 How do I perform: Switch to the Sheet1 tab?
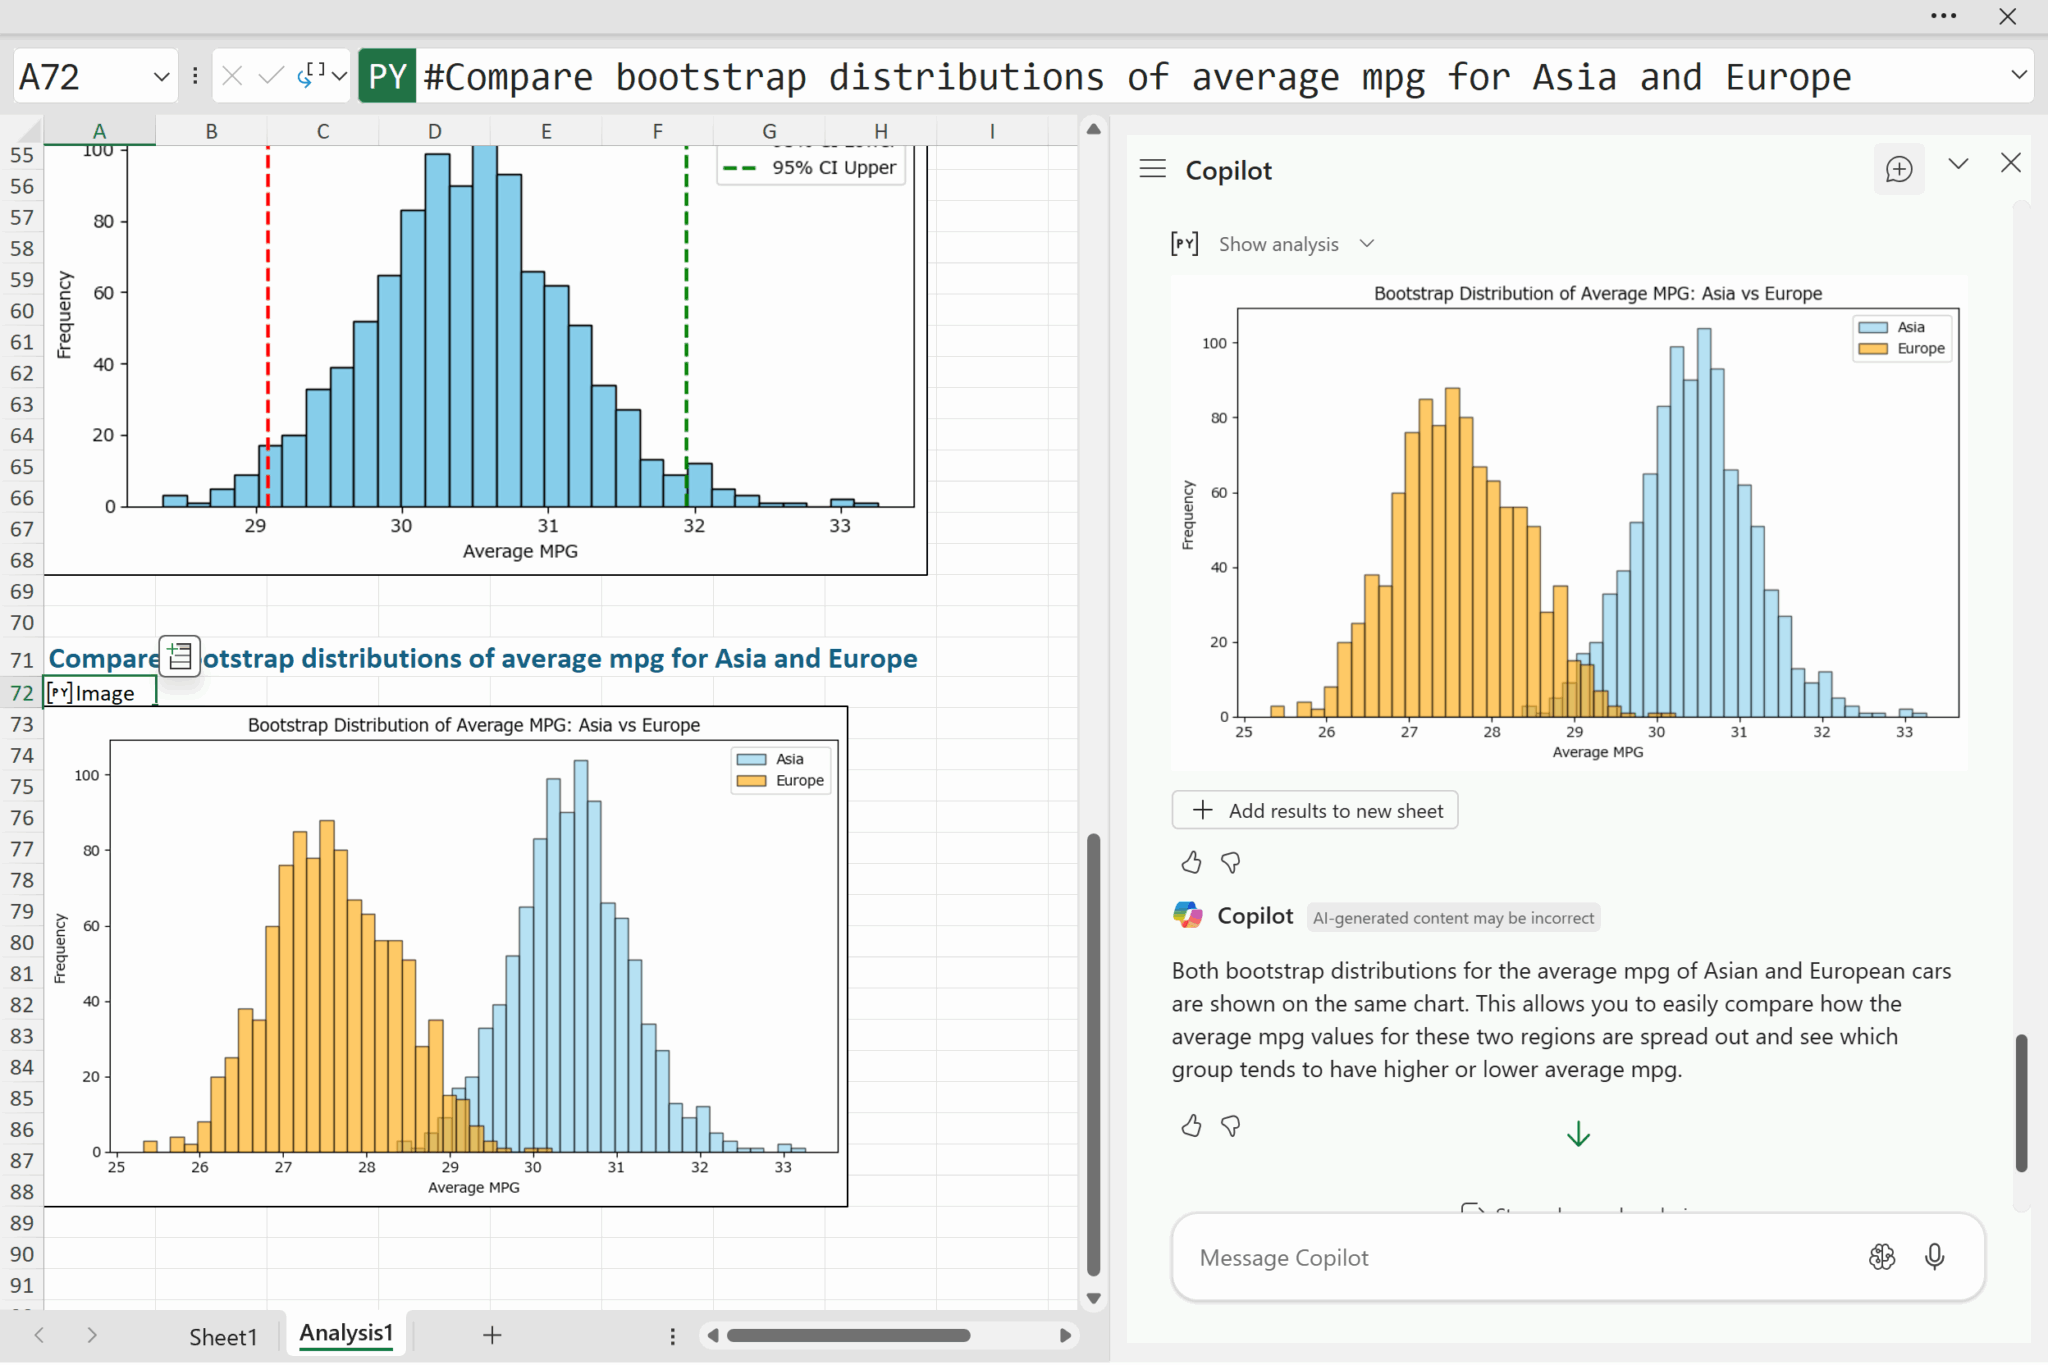coord(222,1336)
